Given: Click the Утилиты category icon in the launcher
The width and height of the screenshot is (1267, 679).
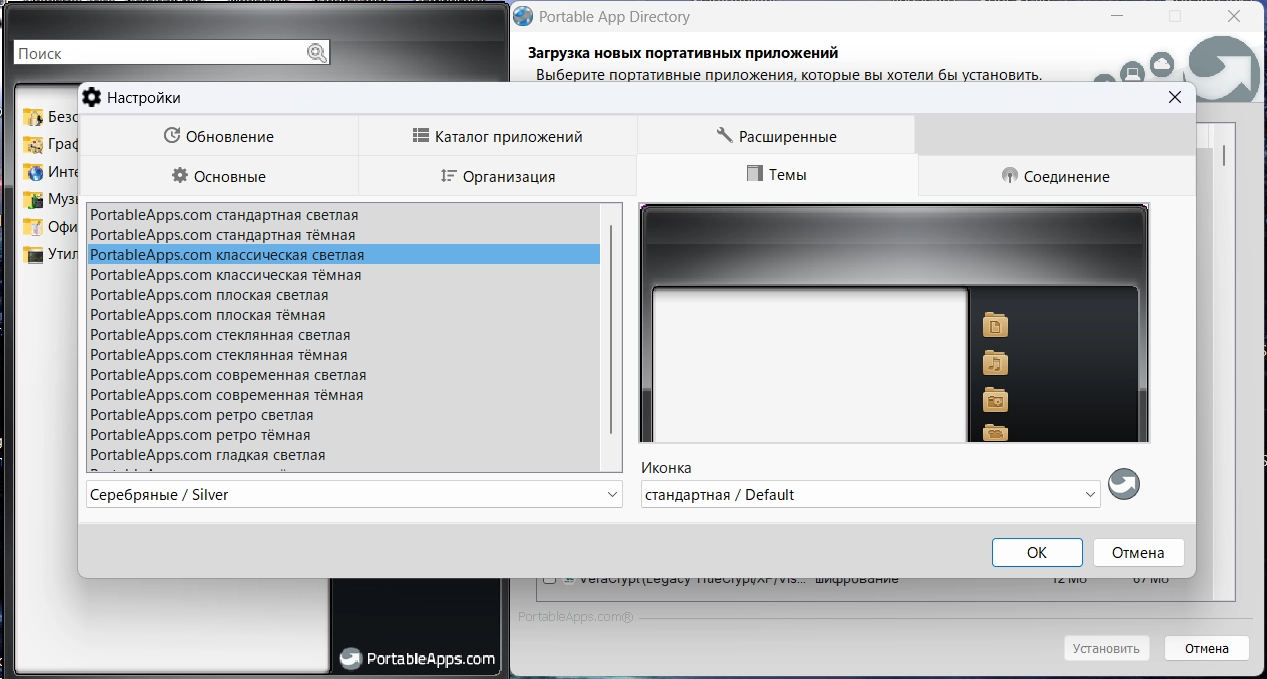Looking at the screenshot, I should tap(34, 254).
